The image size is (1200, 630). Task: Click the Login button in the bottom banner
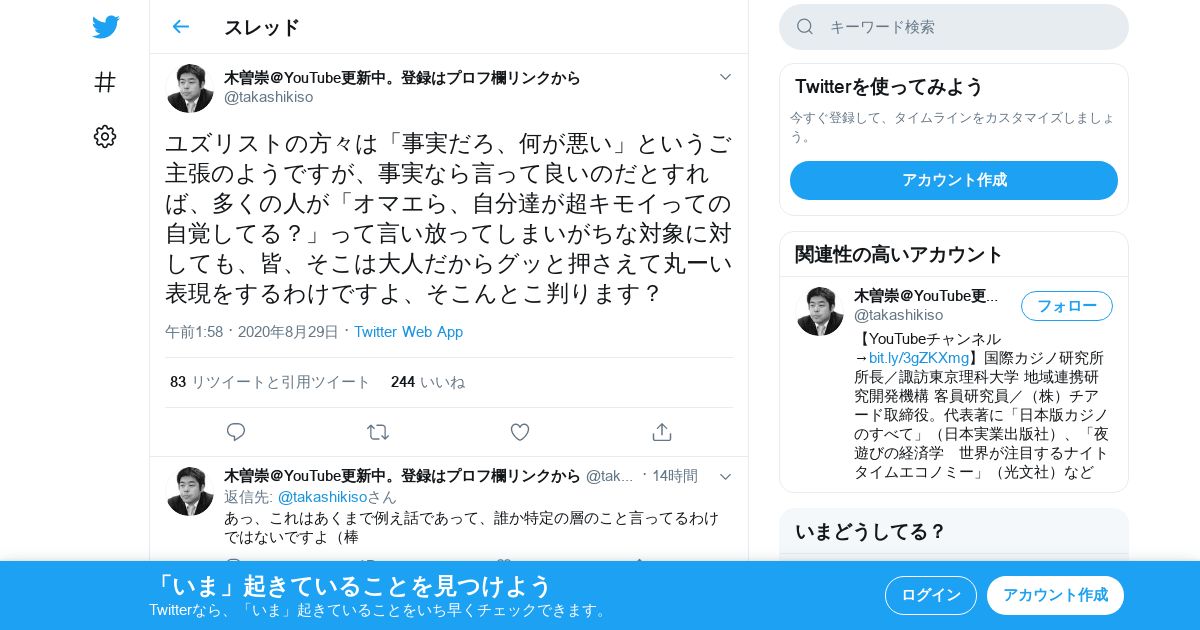tap(931, 595)
